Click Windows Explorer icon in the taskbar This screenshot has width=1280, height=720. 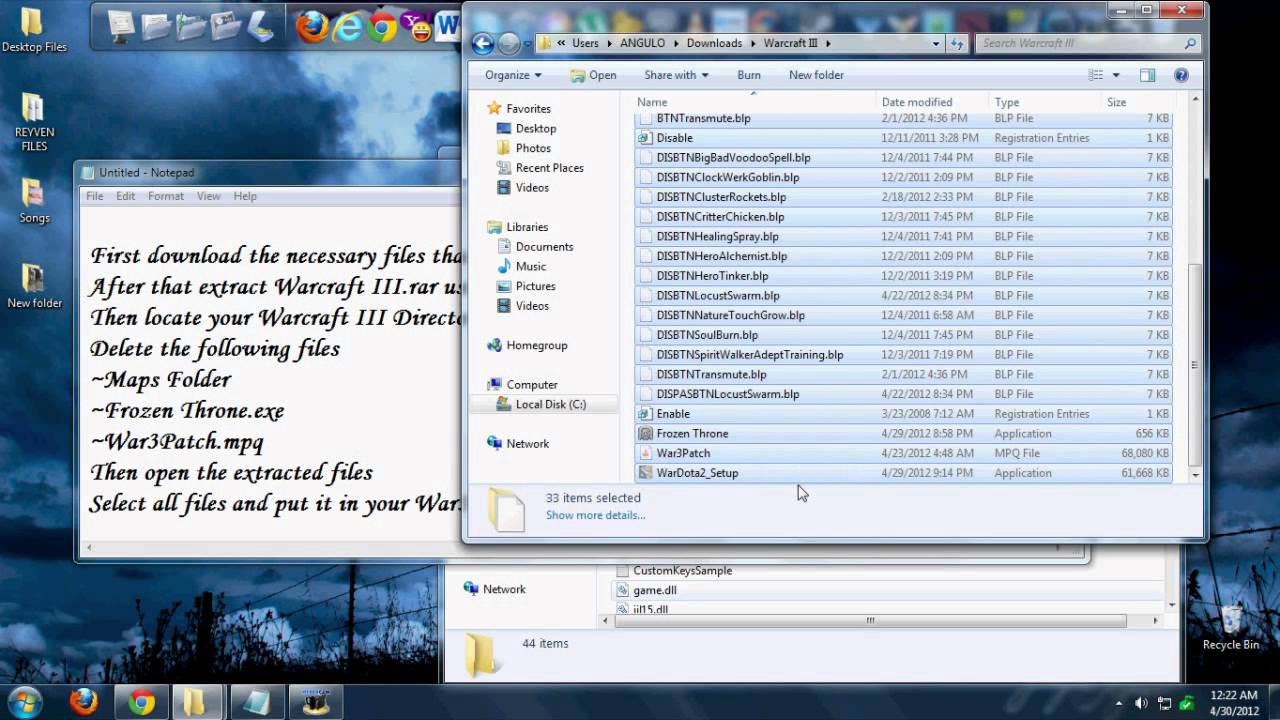[x=199, y=702]
